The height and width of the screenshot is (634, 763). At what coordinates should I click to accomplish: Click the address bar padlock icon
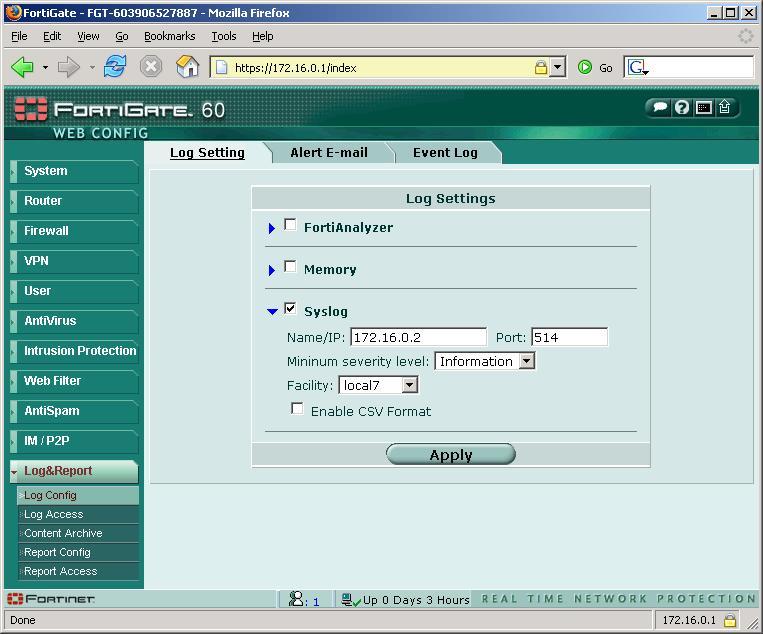(541, 67)
